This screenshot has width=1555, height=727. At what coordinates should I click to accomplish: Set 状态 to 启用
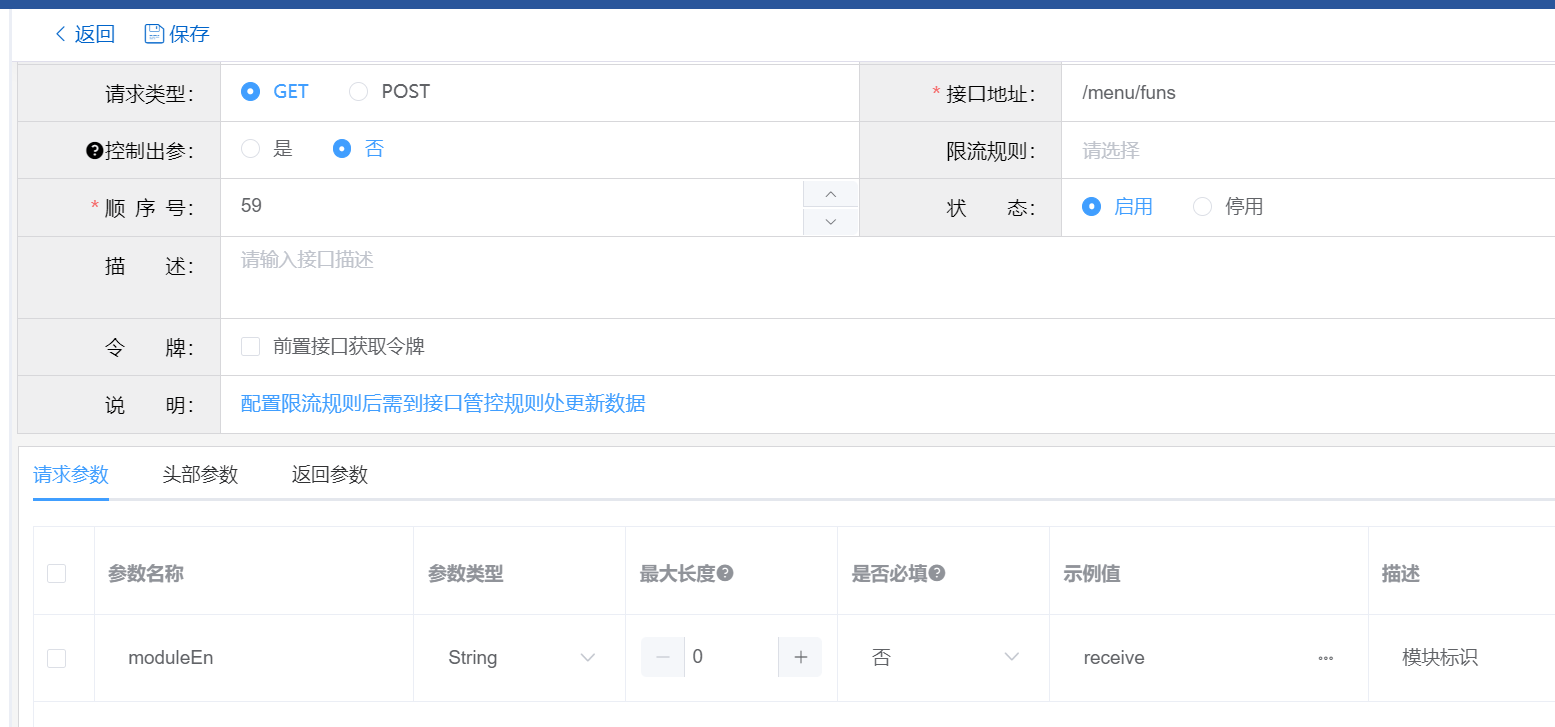(1117, 207)
